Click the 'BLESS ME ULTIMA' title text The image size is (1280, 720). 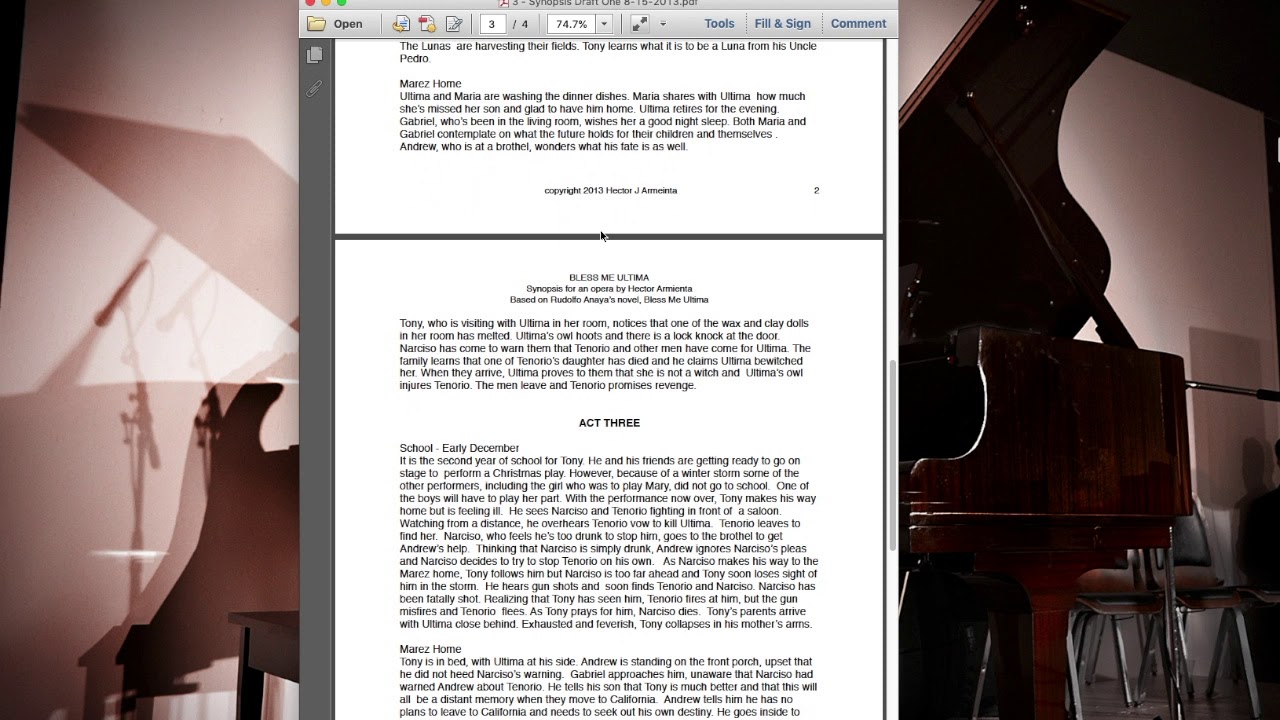coord(609,278)
